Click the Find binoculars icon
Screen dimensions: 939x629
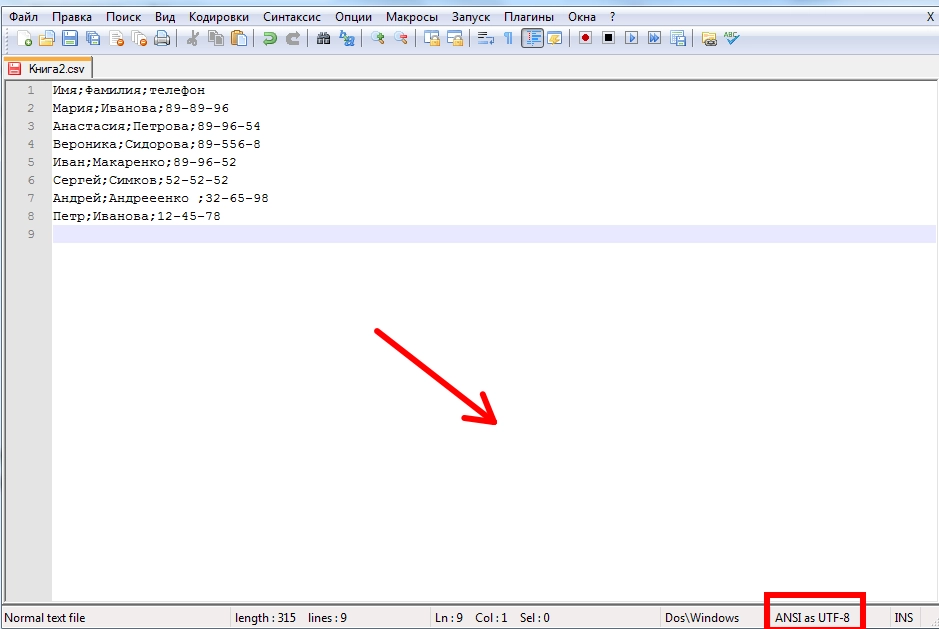point(323,39)
